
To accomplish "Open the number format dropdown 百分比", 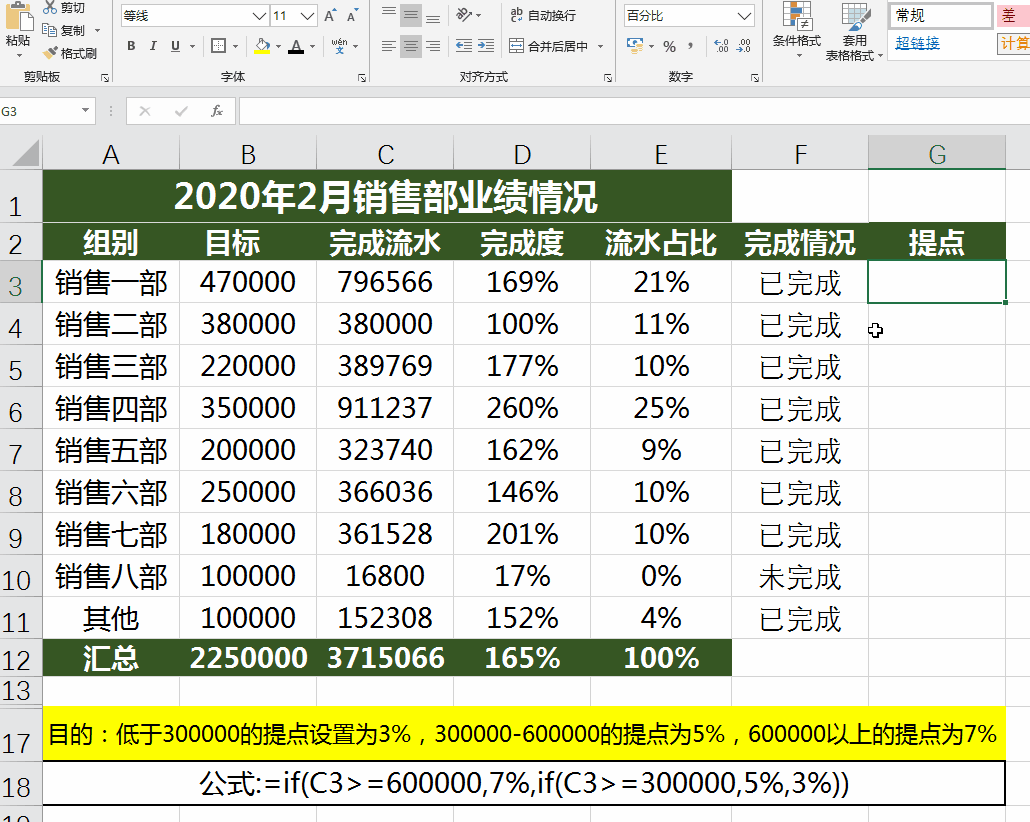I will [x=744, y=16].
